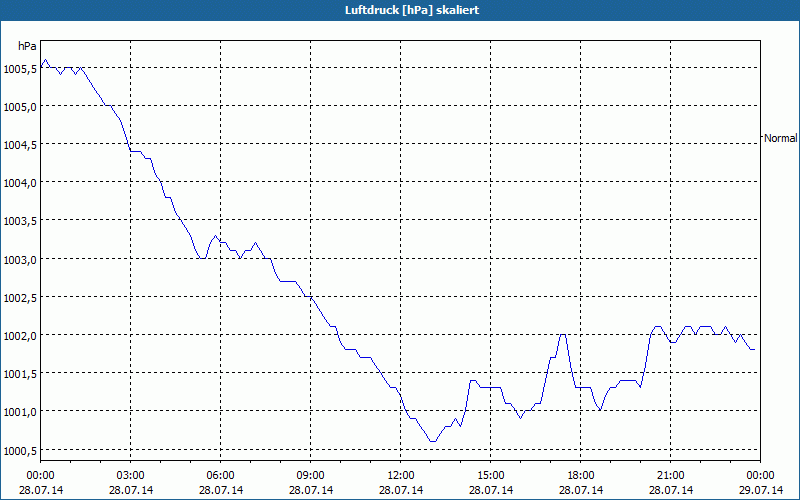Click the 15:00 time axis label
This screenshot has width=800, height=500.
pyautogui.click(x=491, y=476)
